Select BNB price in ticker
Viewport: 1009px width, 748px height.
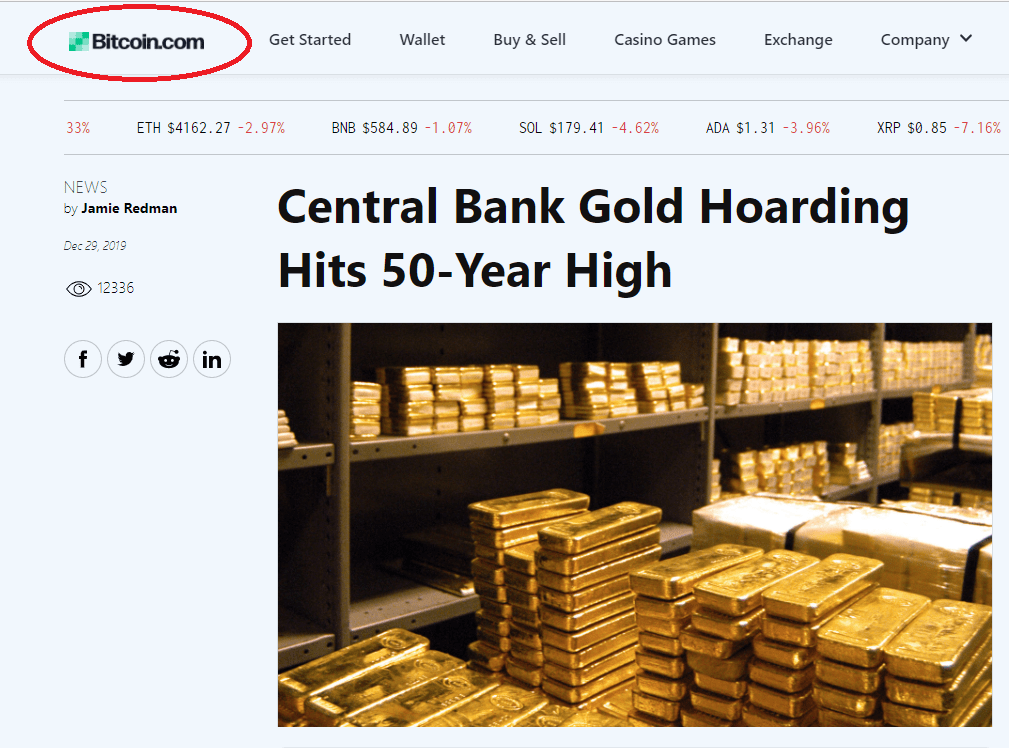point(401,128)
